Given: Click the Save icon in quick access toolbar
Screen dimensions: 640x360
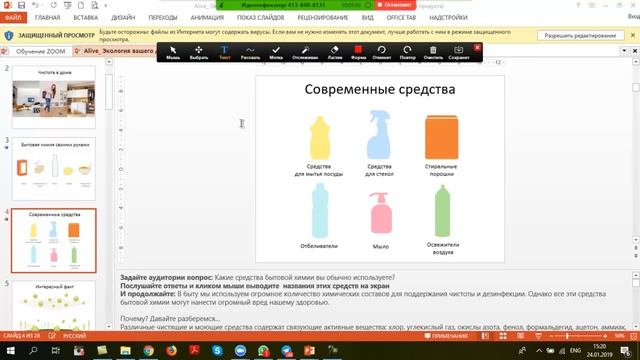Looking at the screenshot, I should point(22,5).
